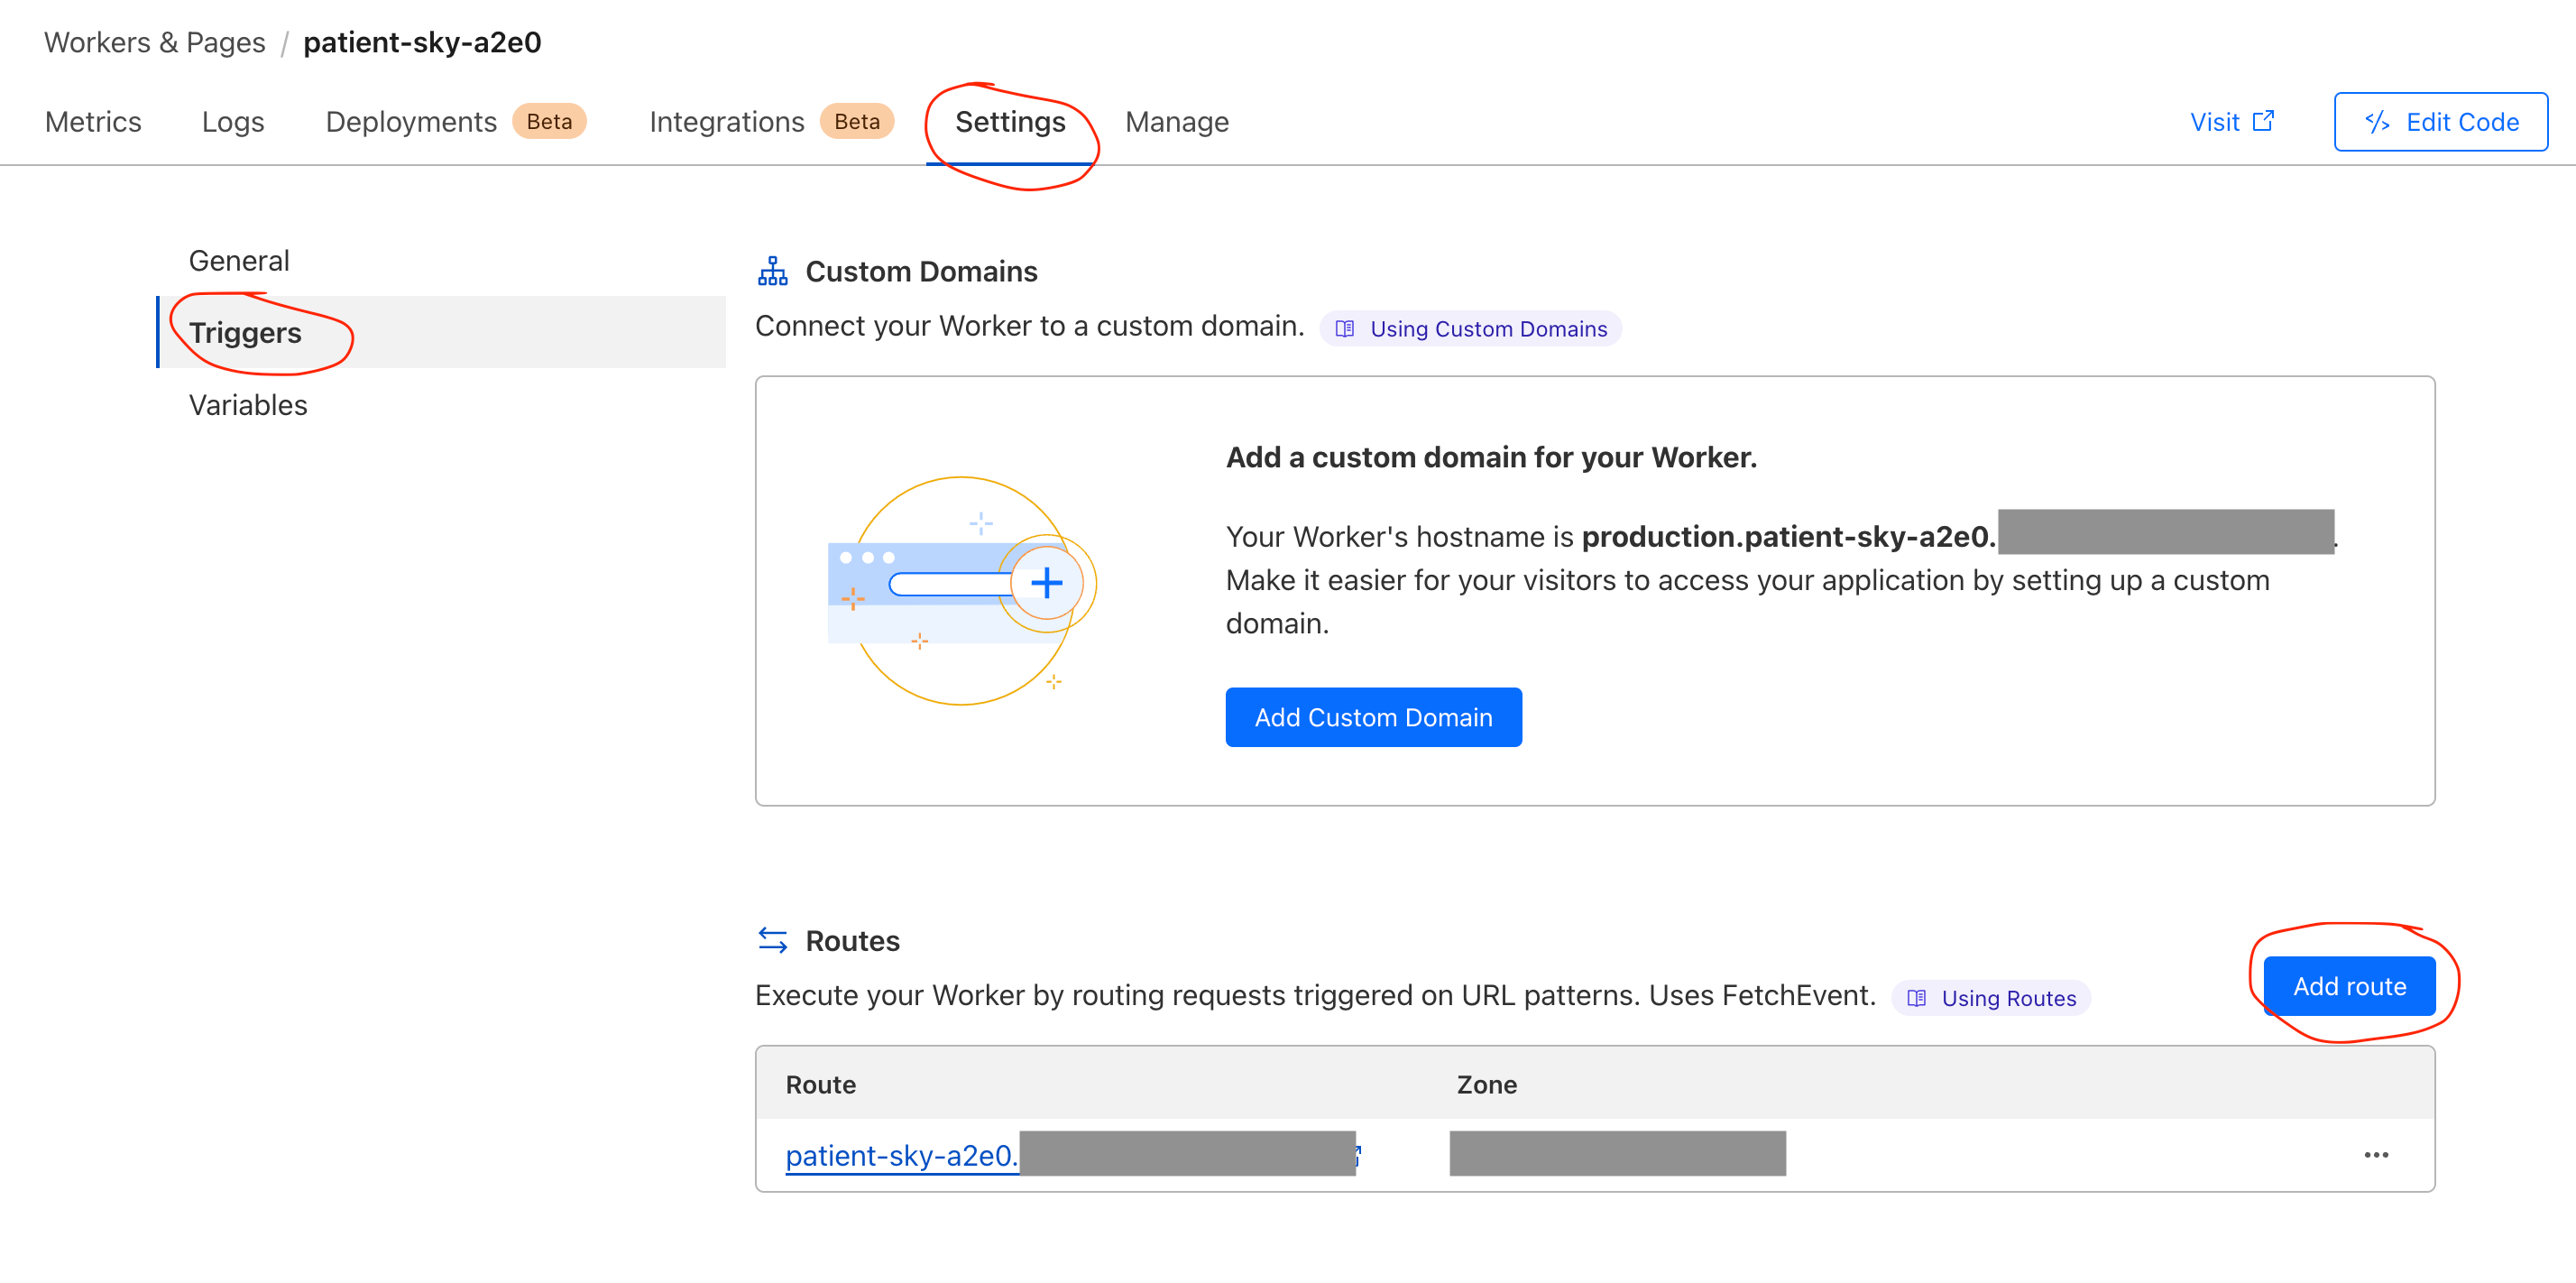Screen dimensions: 2576x1283
Task: Click the book icon beside Using Routes
Action: [1916, 998]
